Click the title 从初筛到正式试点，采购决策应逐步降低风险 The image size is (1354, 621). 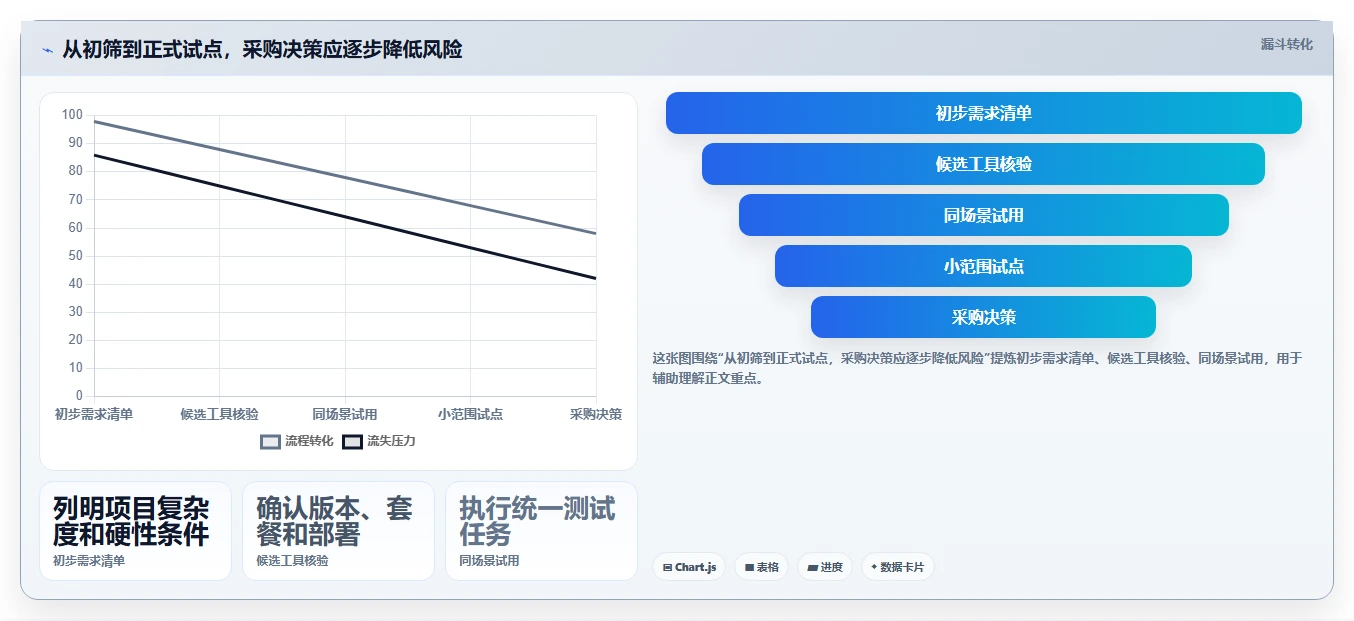[262, 49]
